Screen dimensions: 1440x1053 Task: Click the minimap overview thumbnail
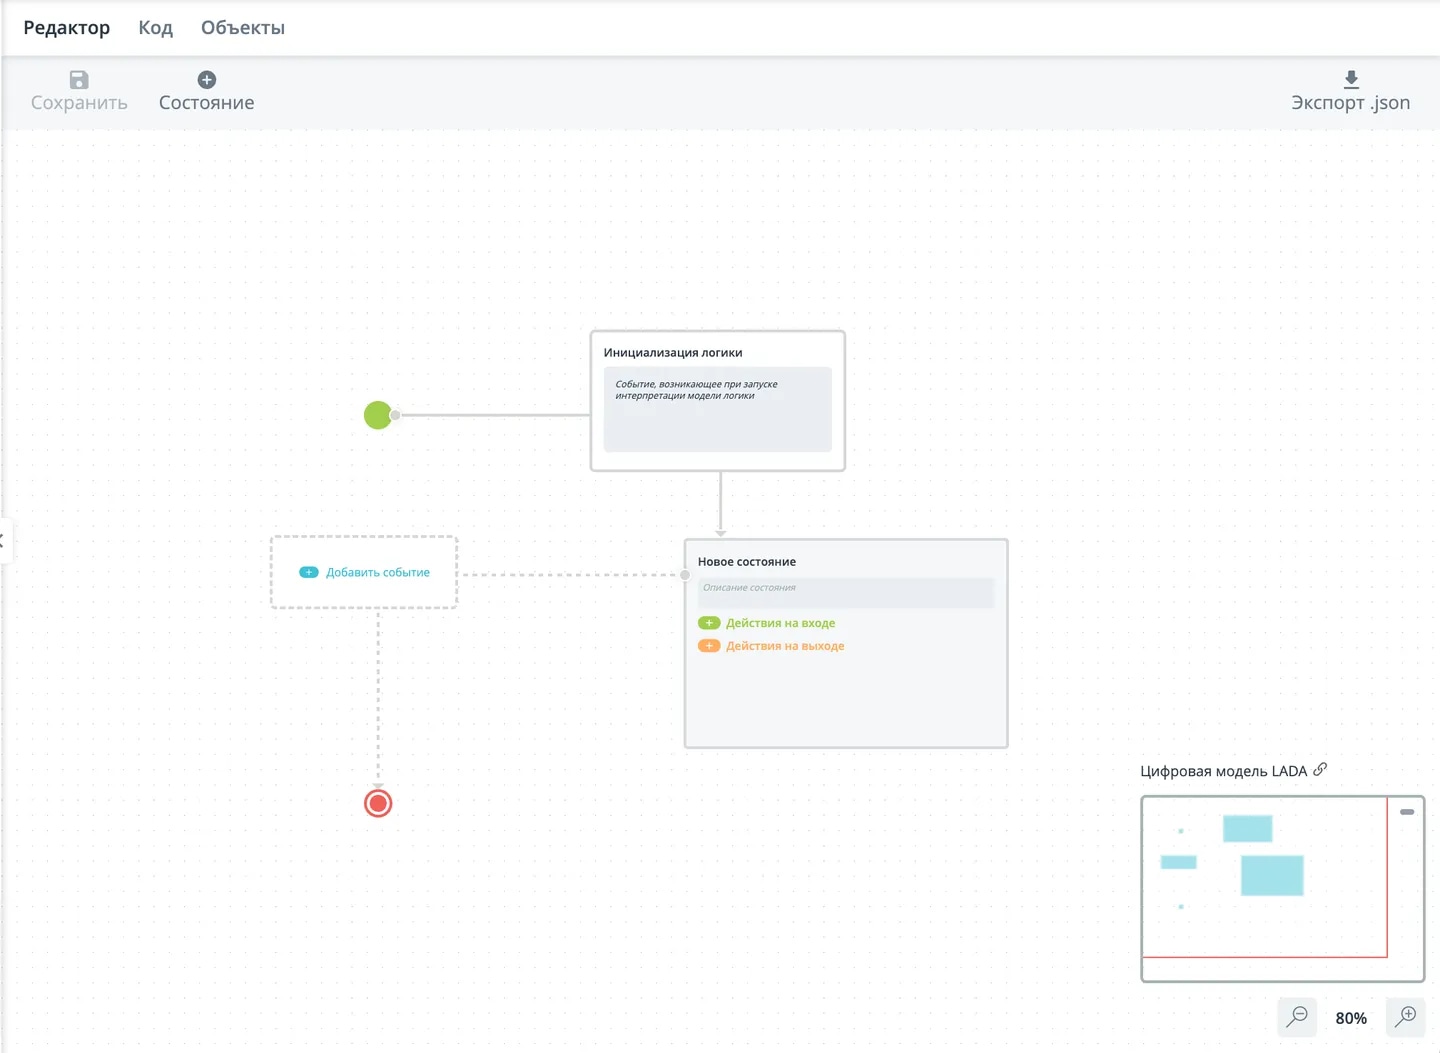coord(1283,889)
